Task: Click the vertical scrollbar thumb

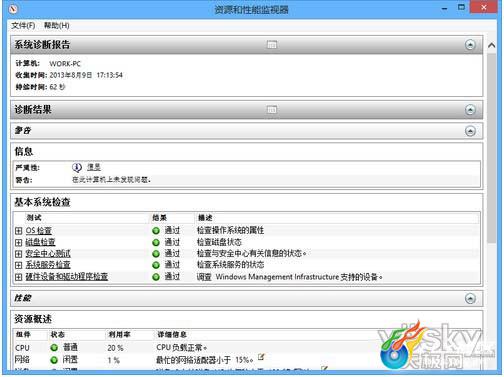Action: pos(491,148)
